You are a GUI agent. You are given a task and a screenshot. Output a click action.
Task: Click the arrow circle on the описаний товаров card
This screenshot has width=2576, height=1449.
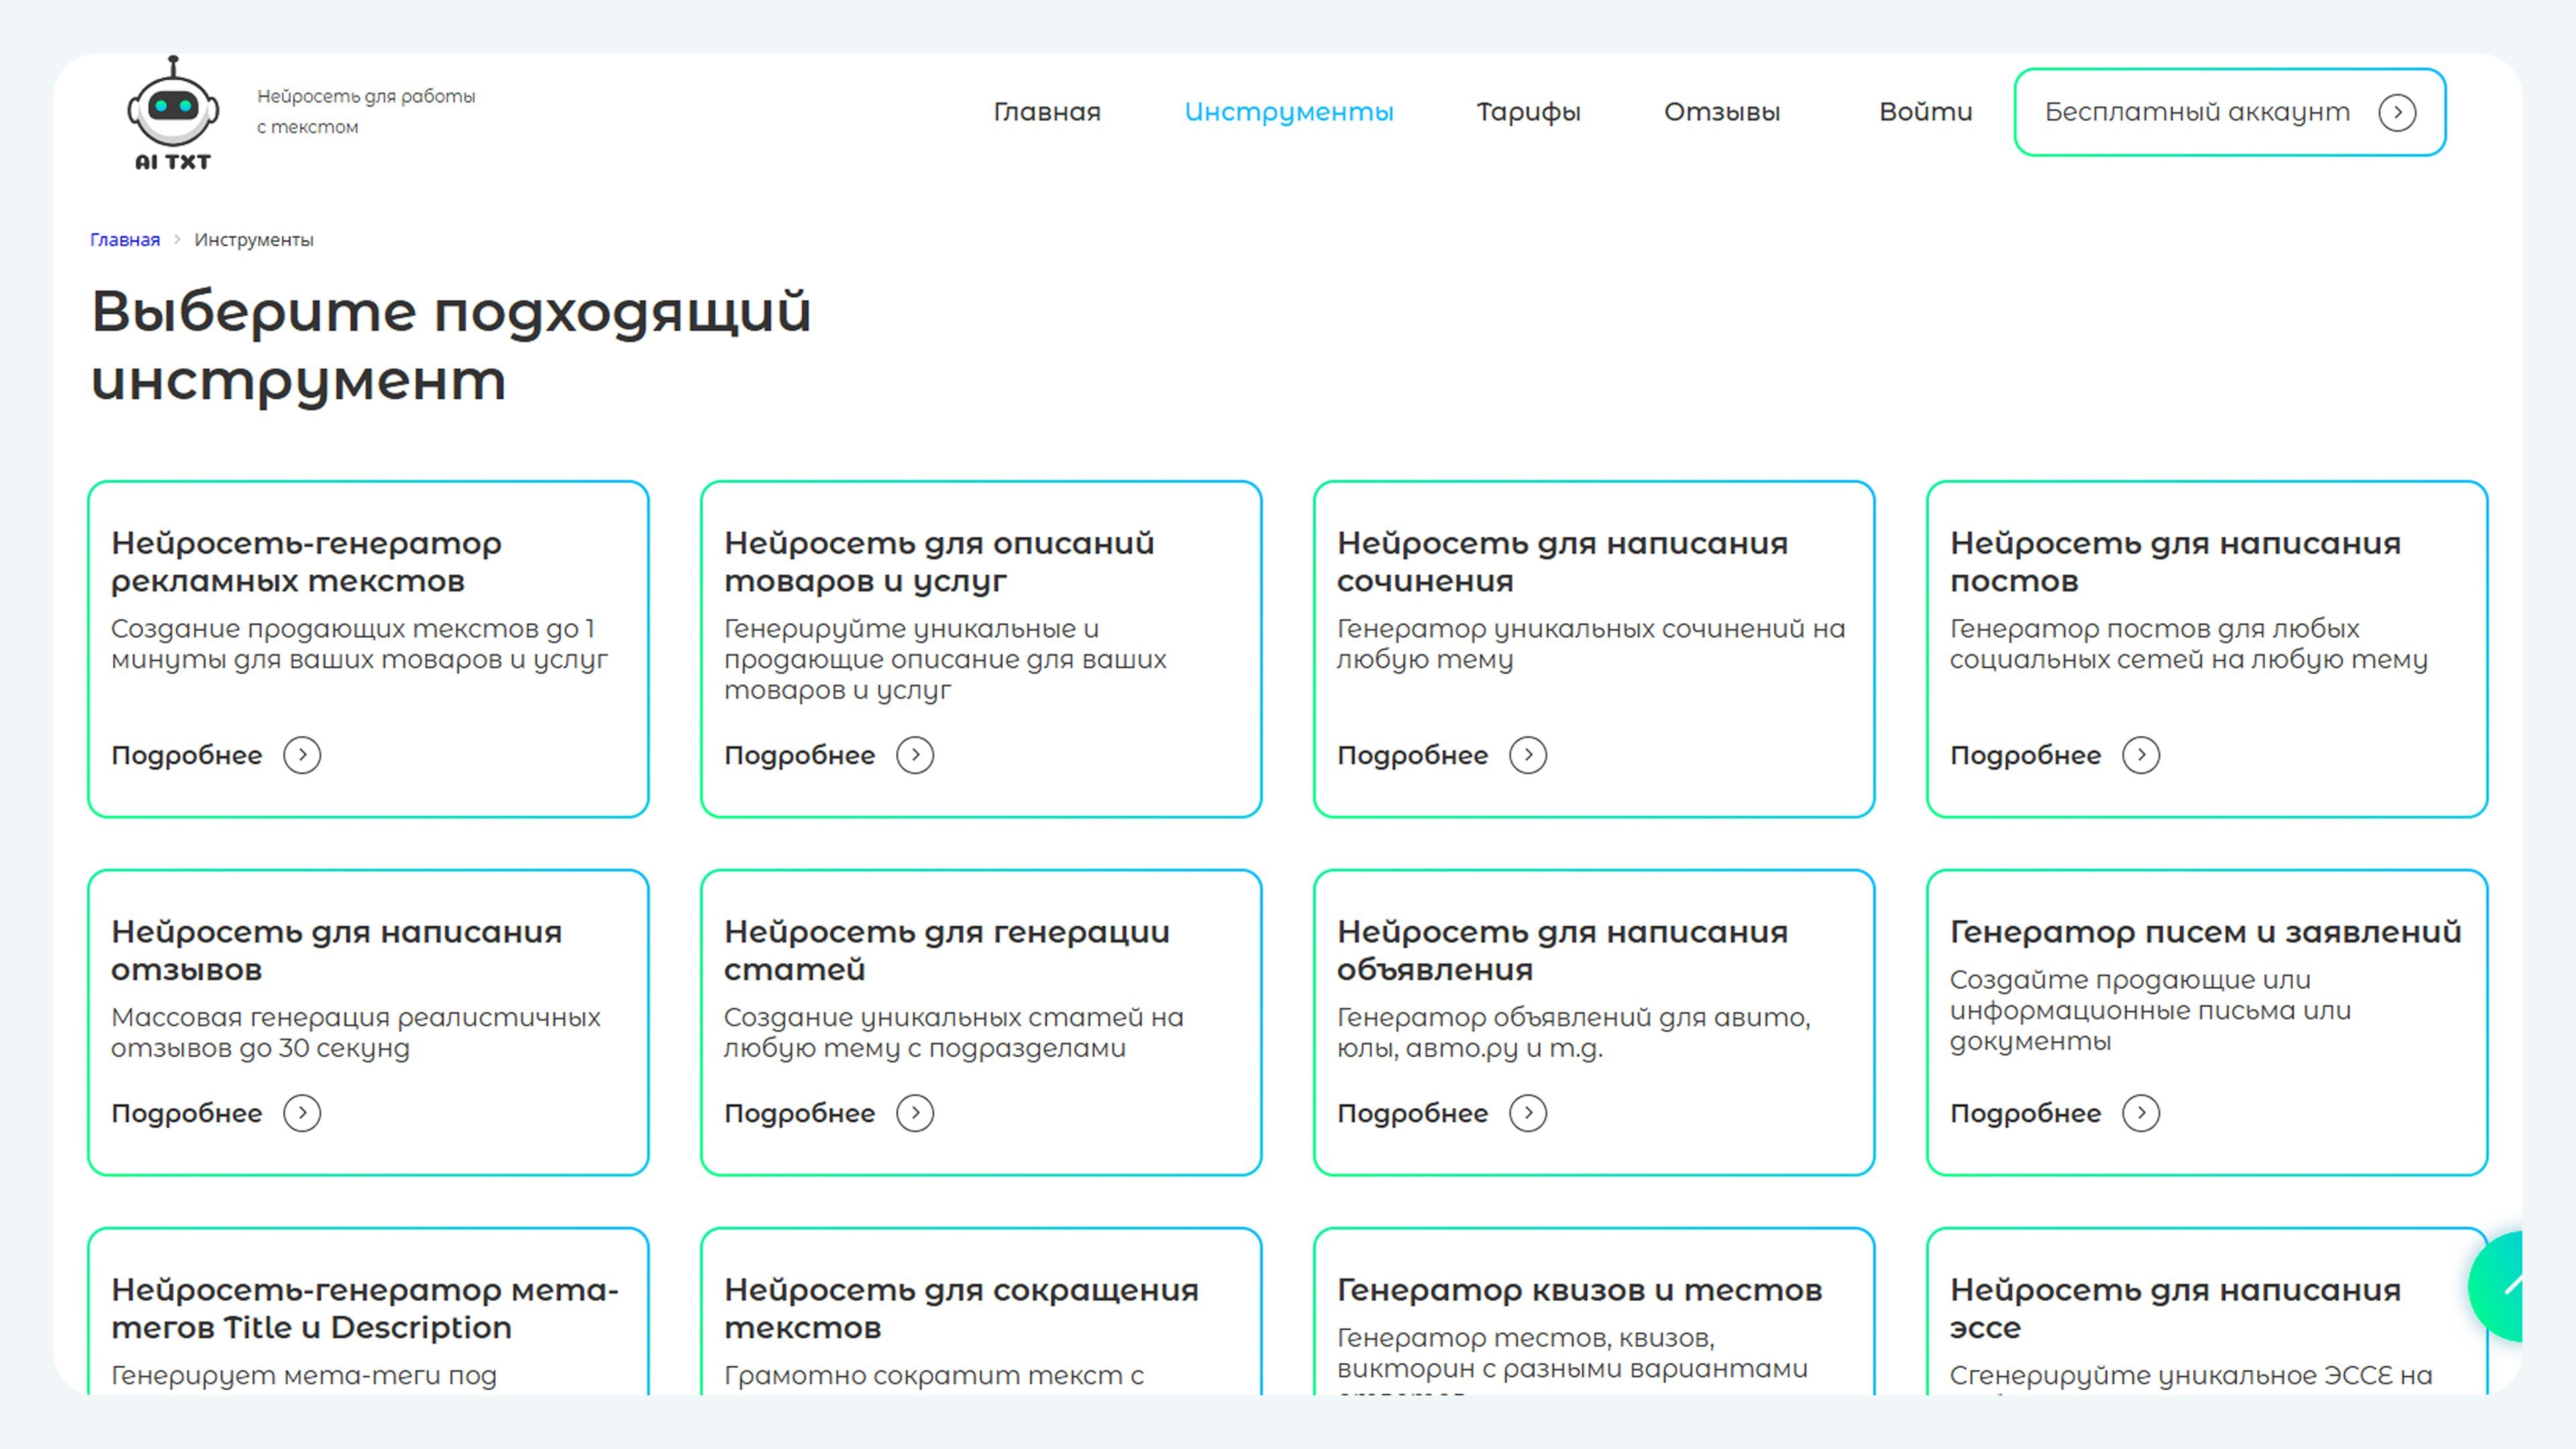914,755
